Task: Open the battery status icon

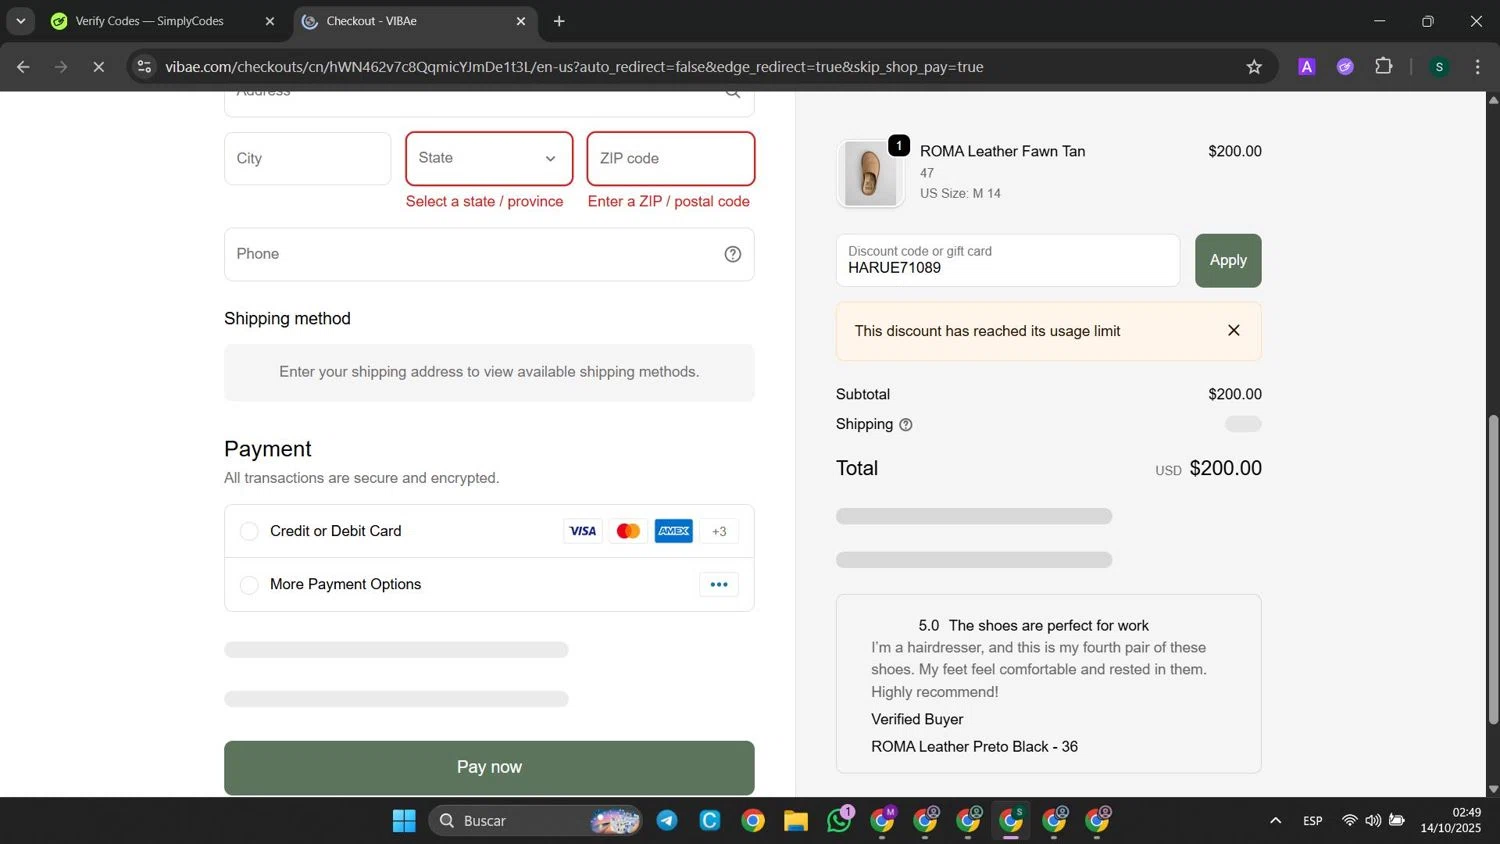Action: (x=1397, y=821)
